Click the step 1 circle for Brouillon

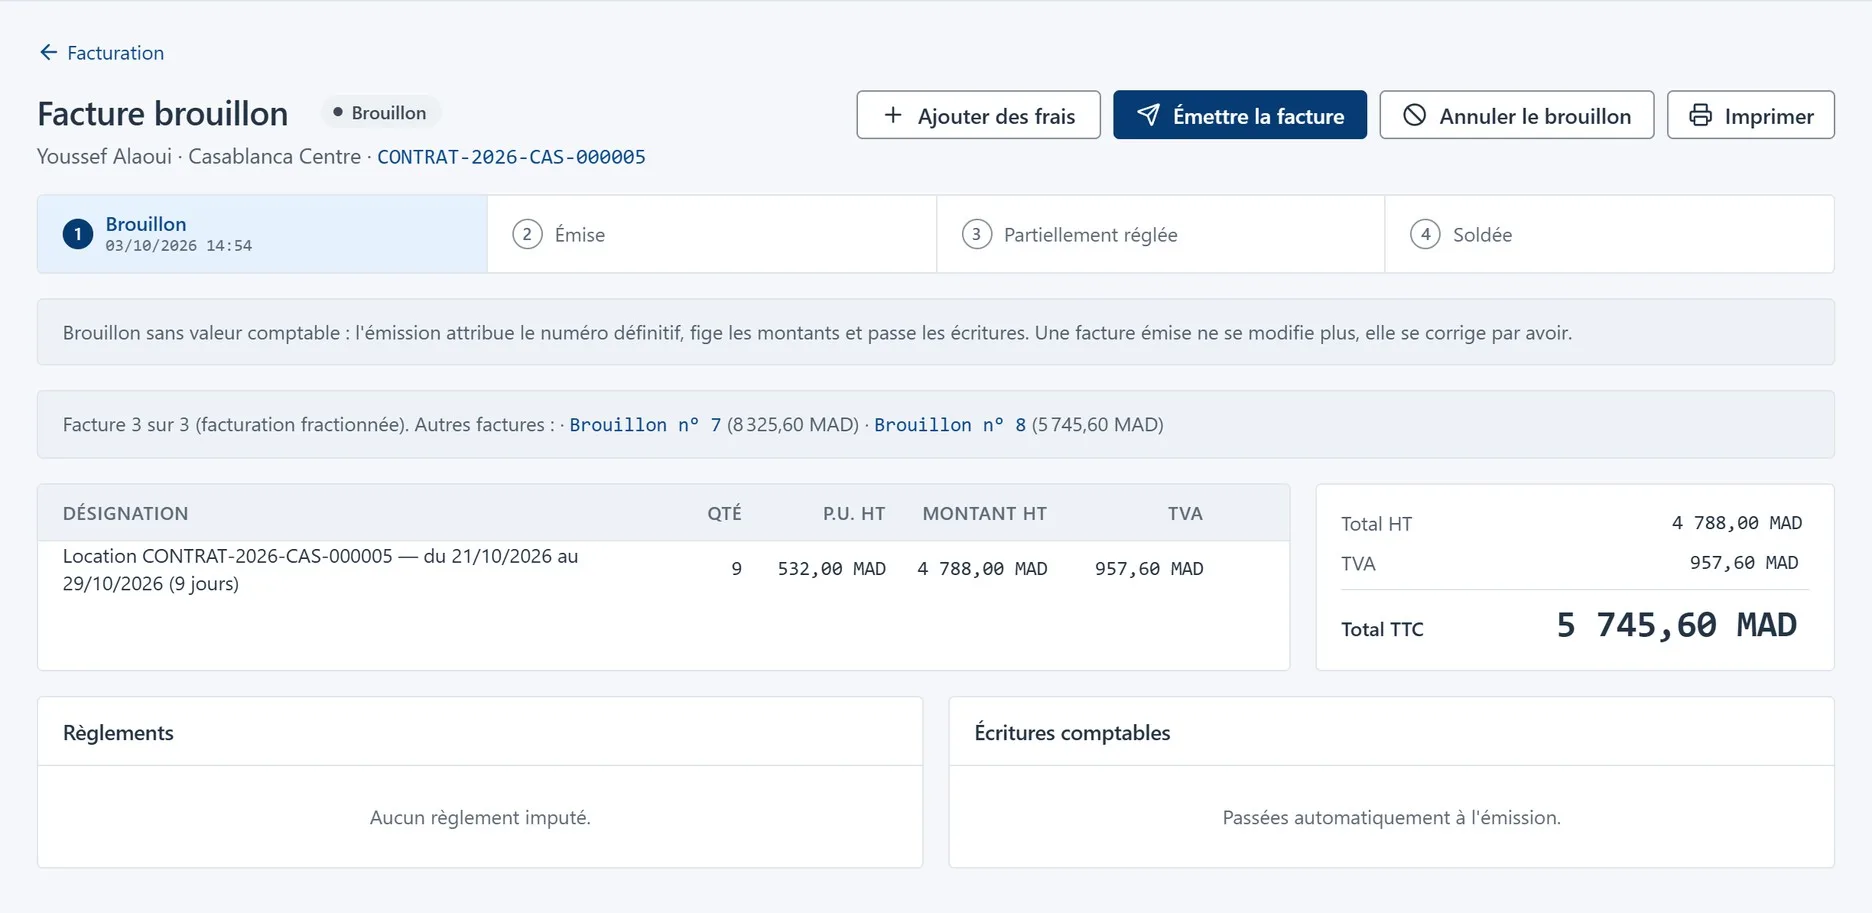click(78, 234)
